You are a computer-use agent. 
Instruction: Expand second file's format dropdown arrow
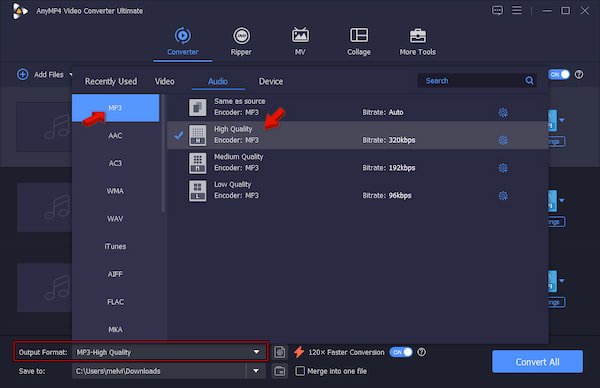pos(562,201)
